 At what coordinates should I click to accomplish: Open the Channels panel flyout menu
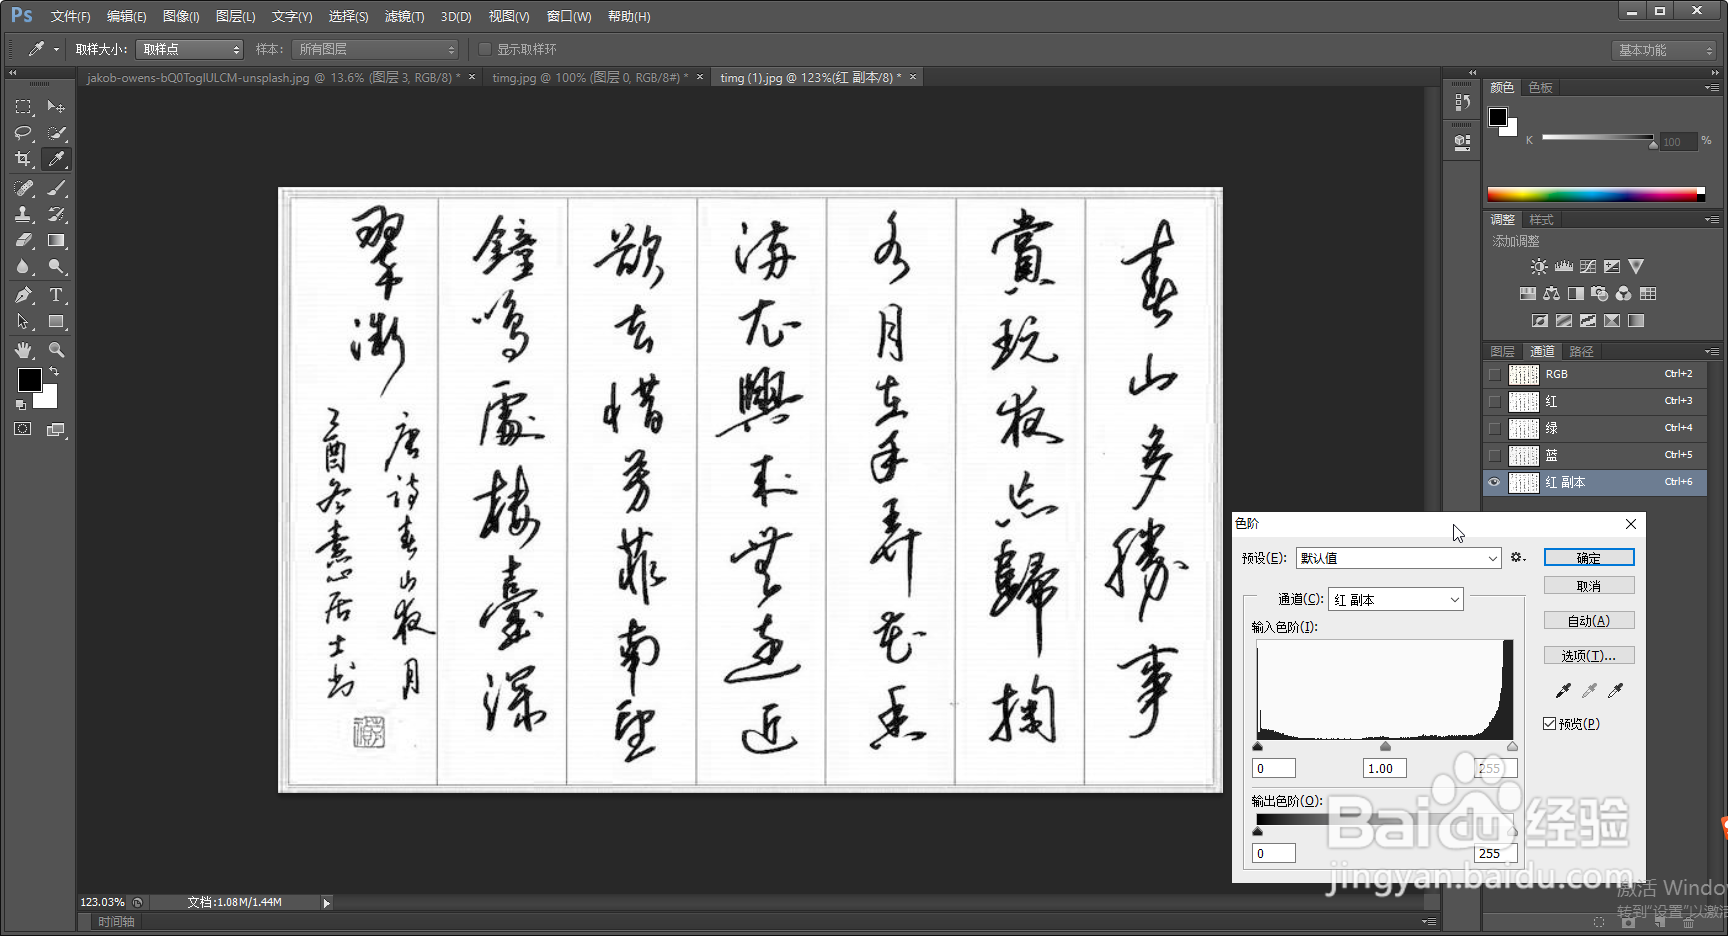click(1711, 352)
